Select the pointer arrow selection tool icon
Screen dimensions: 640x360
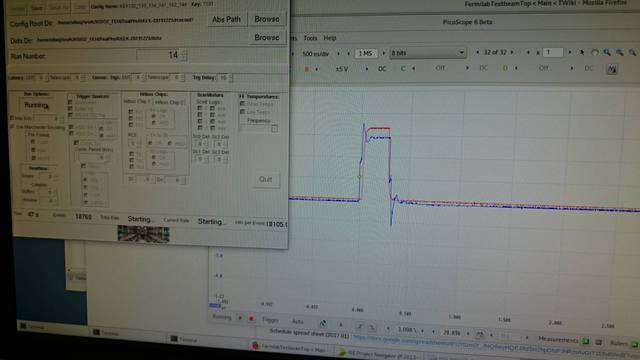(x=582, y=52)
